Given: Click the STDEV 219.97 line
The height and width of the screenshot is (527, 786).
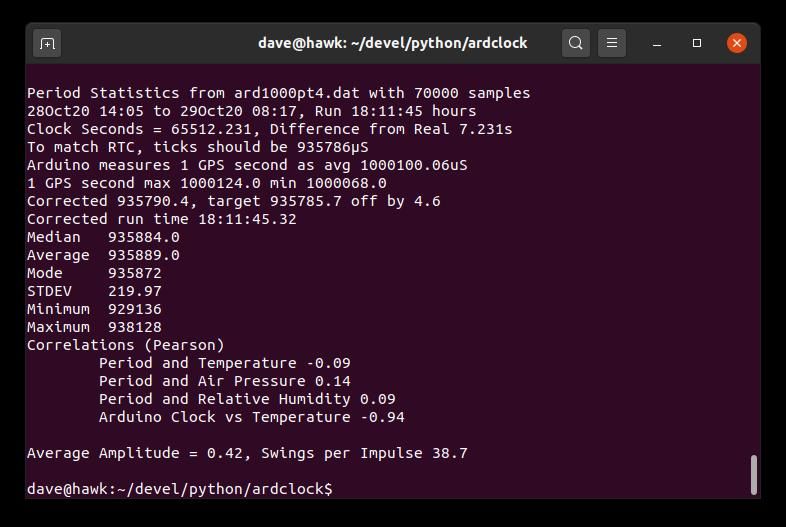Looking at the screenshot, I should [x=94, y=291].
